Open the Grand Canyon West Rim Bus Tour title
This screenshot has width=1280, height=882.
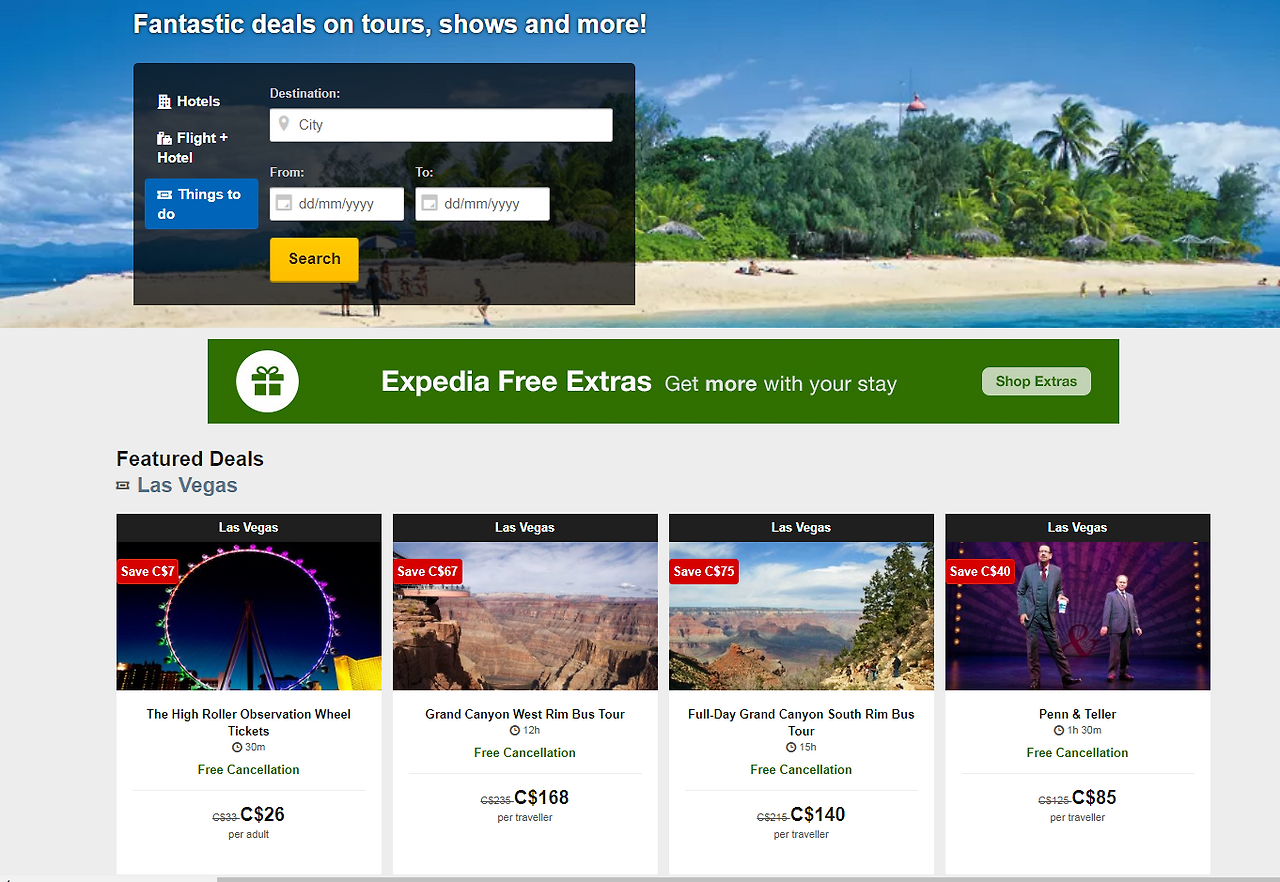coord(525,714)
